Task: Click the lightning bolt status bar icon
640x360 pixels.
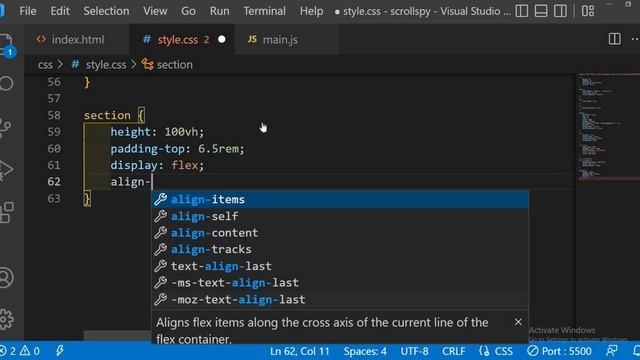Action: point(60,351)
